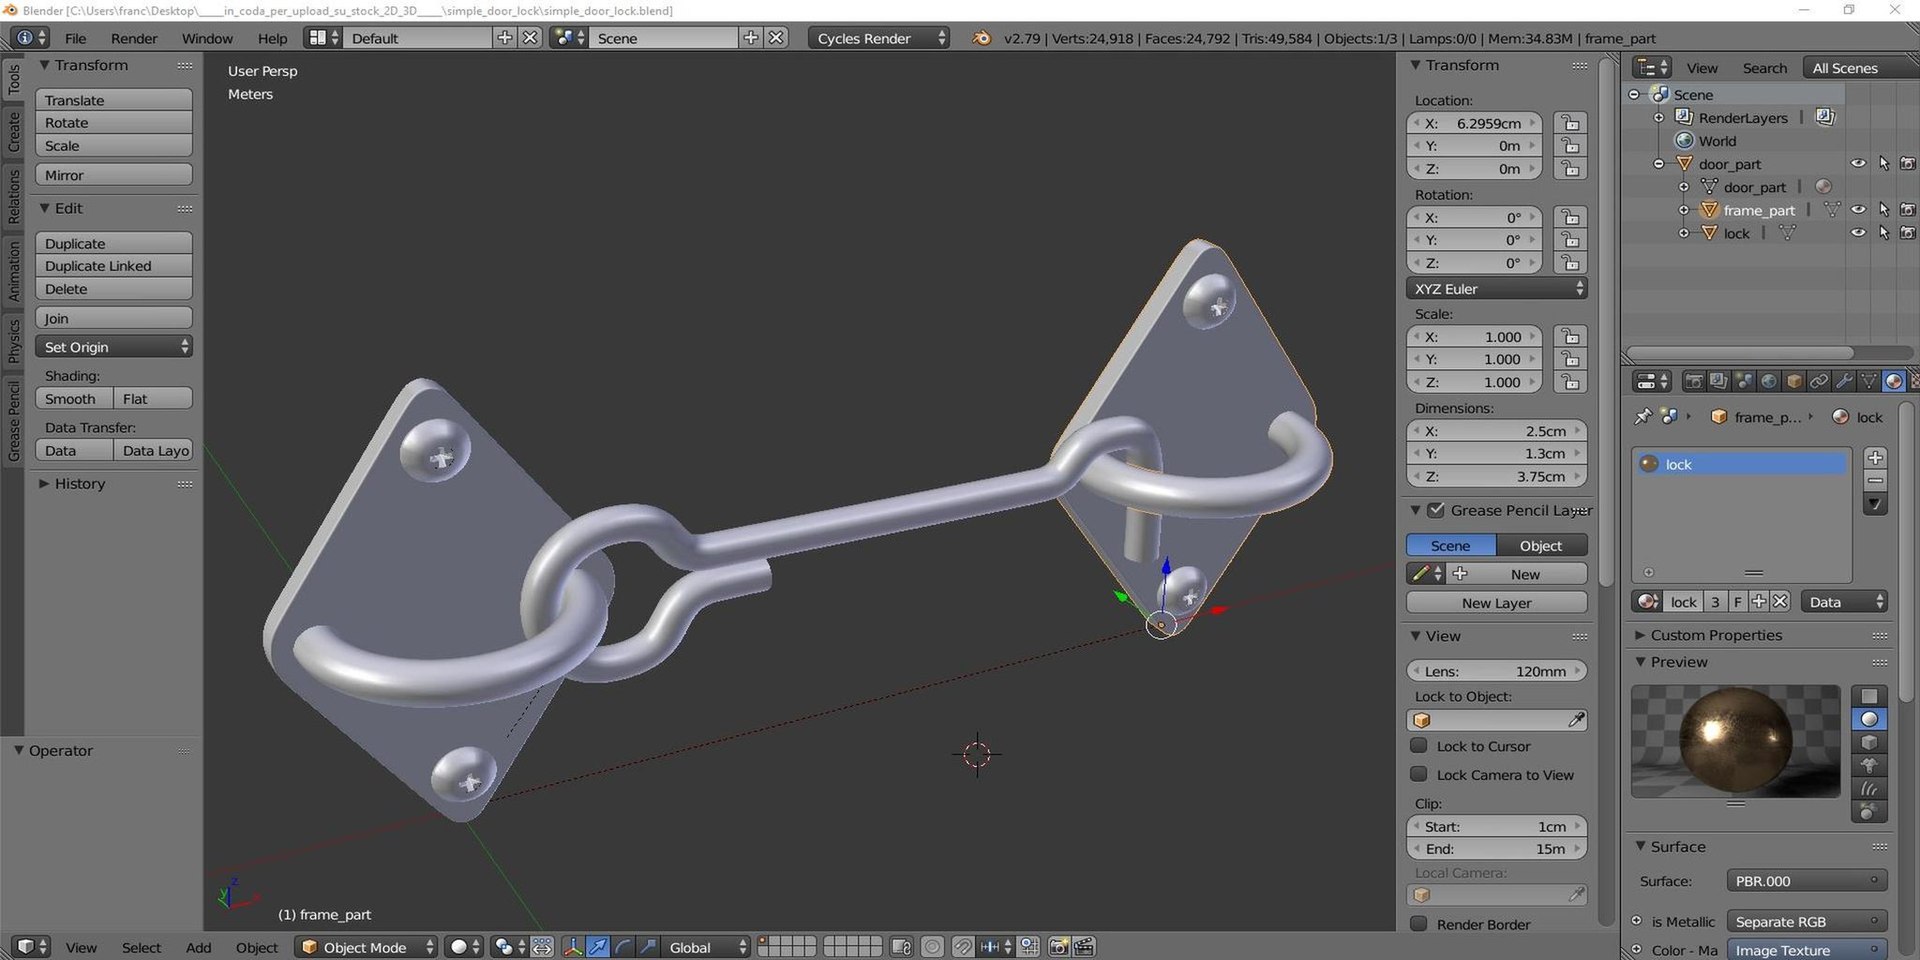
Task: Open the Cycles Render engine dropdown
Action: click(x=878, y=38)
